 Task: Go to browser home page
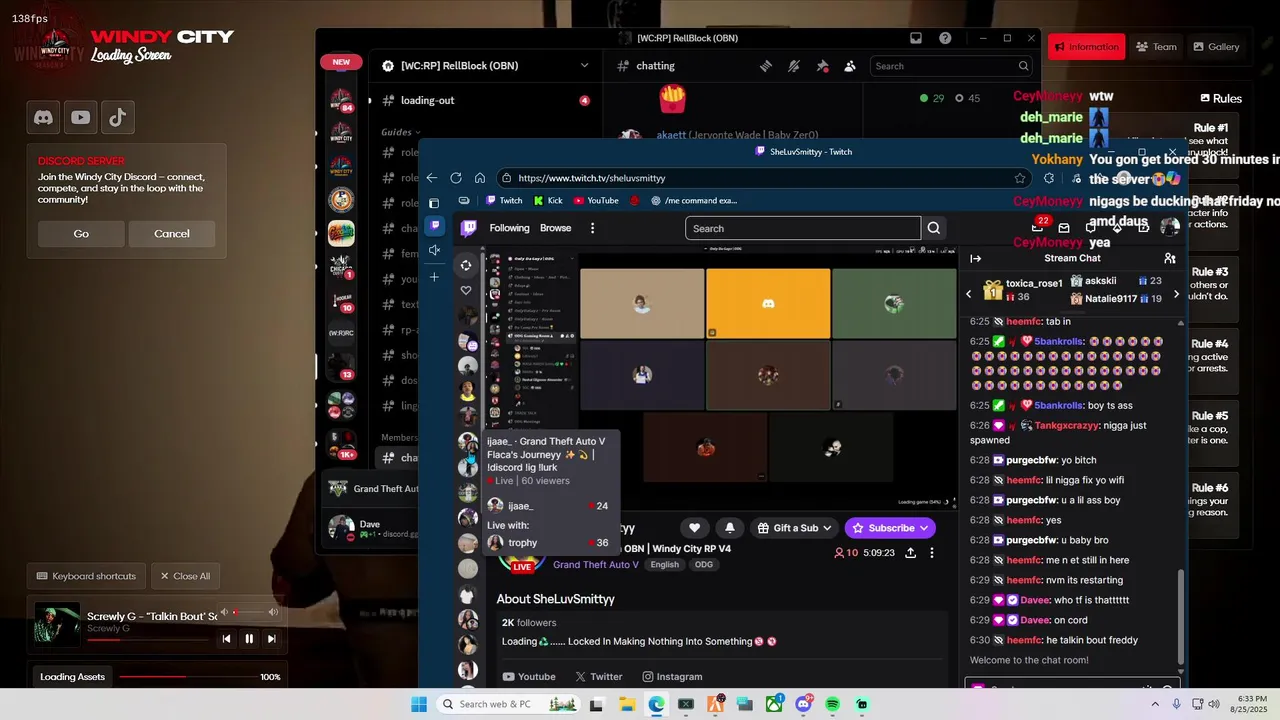tap(480, 178)
